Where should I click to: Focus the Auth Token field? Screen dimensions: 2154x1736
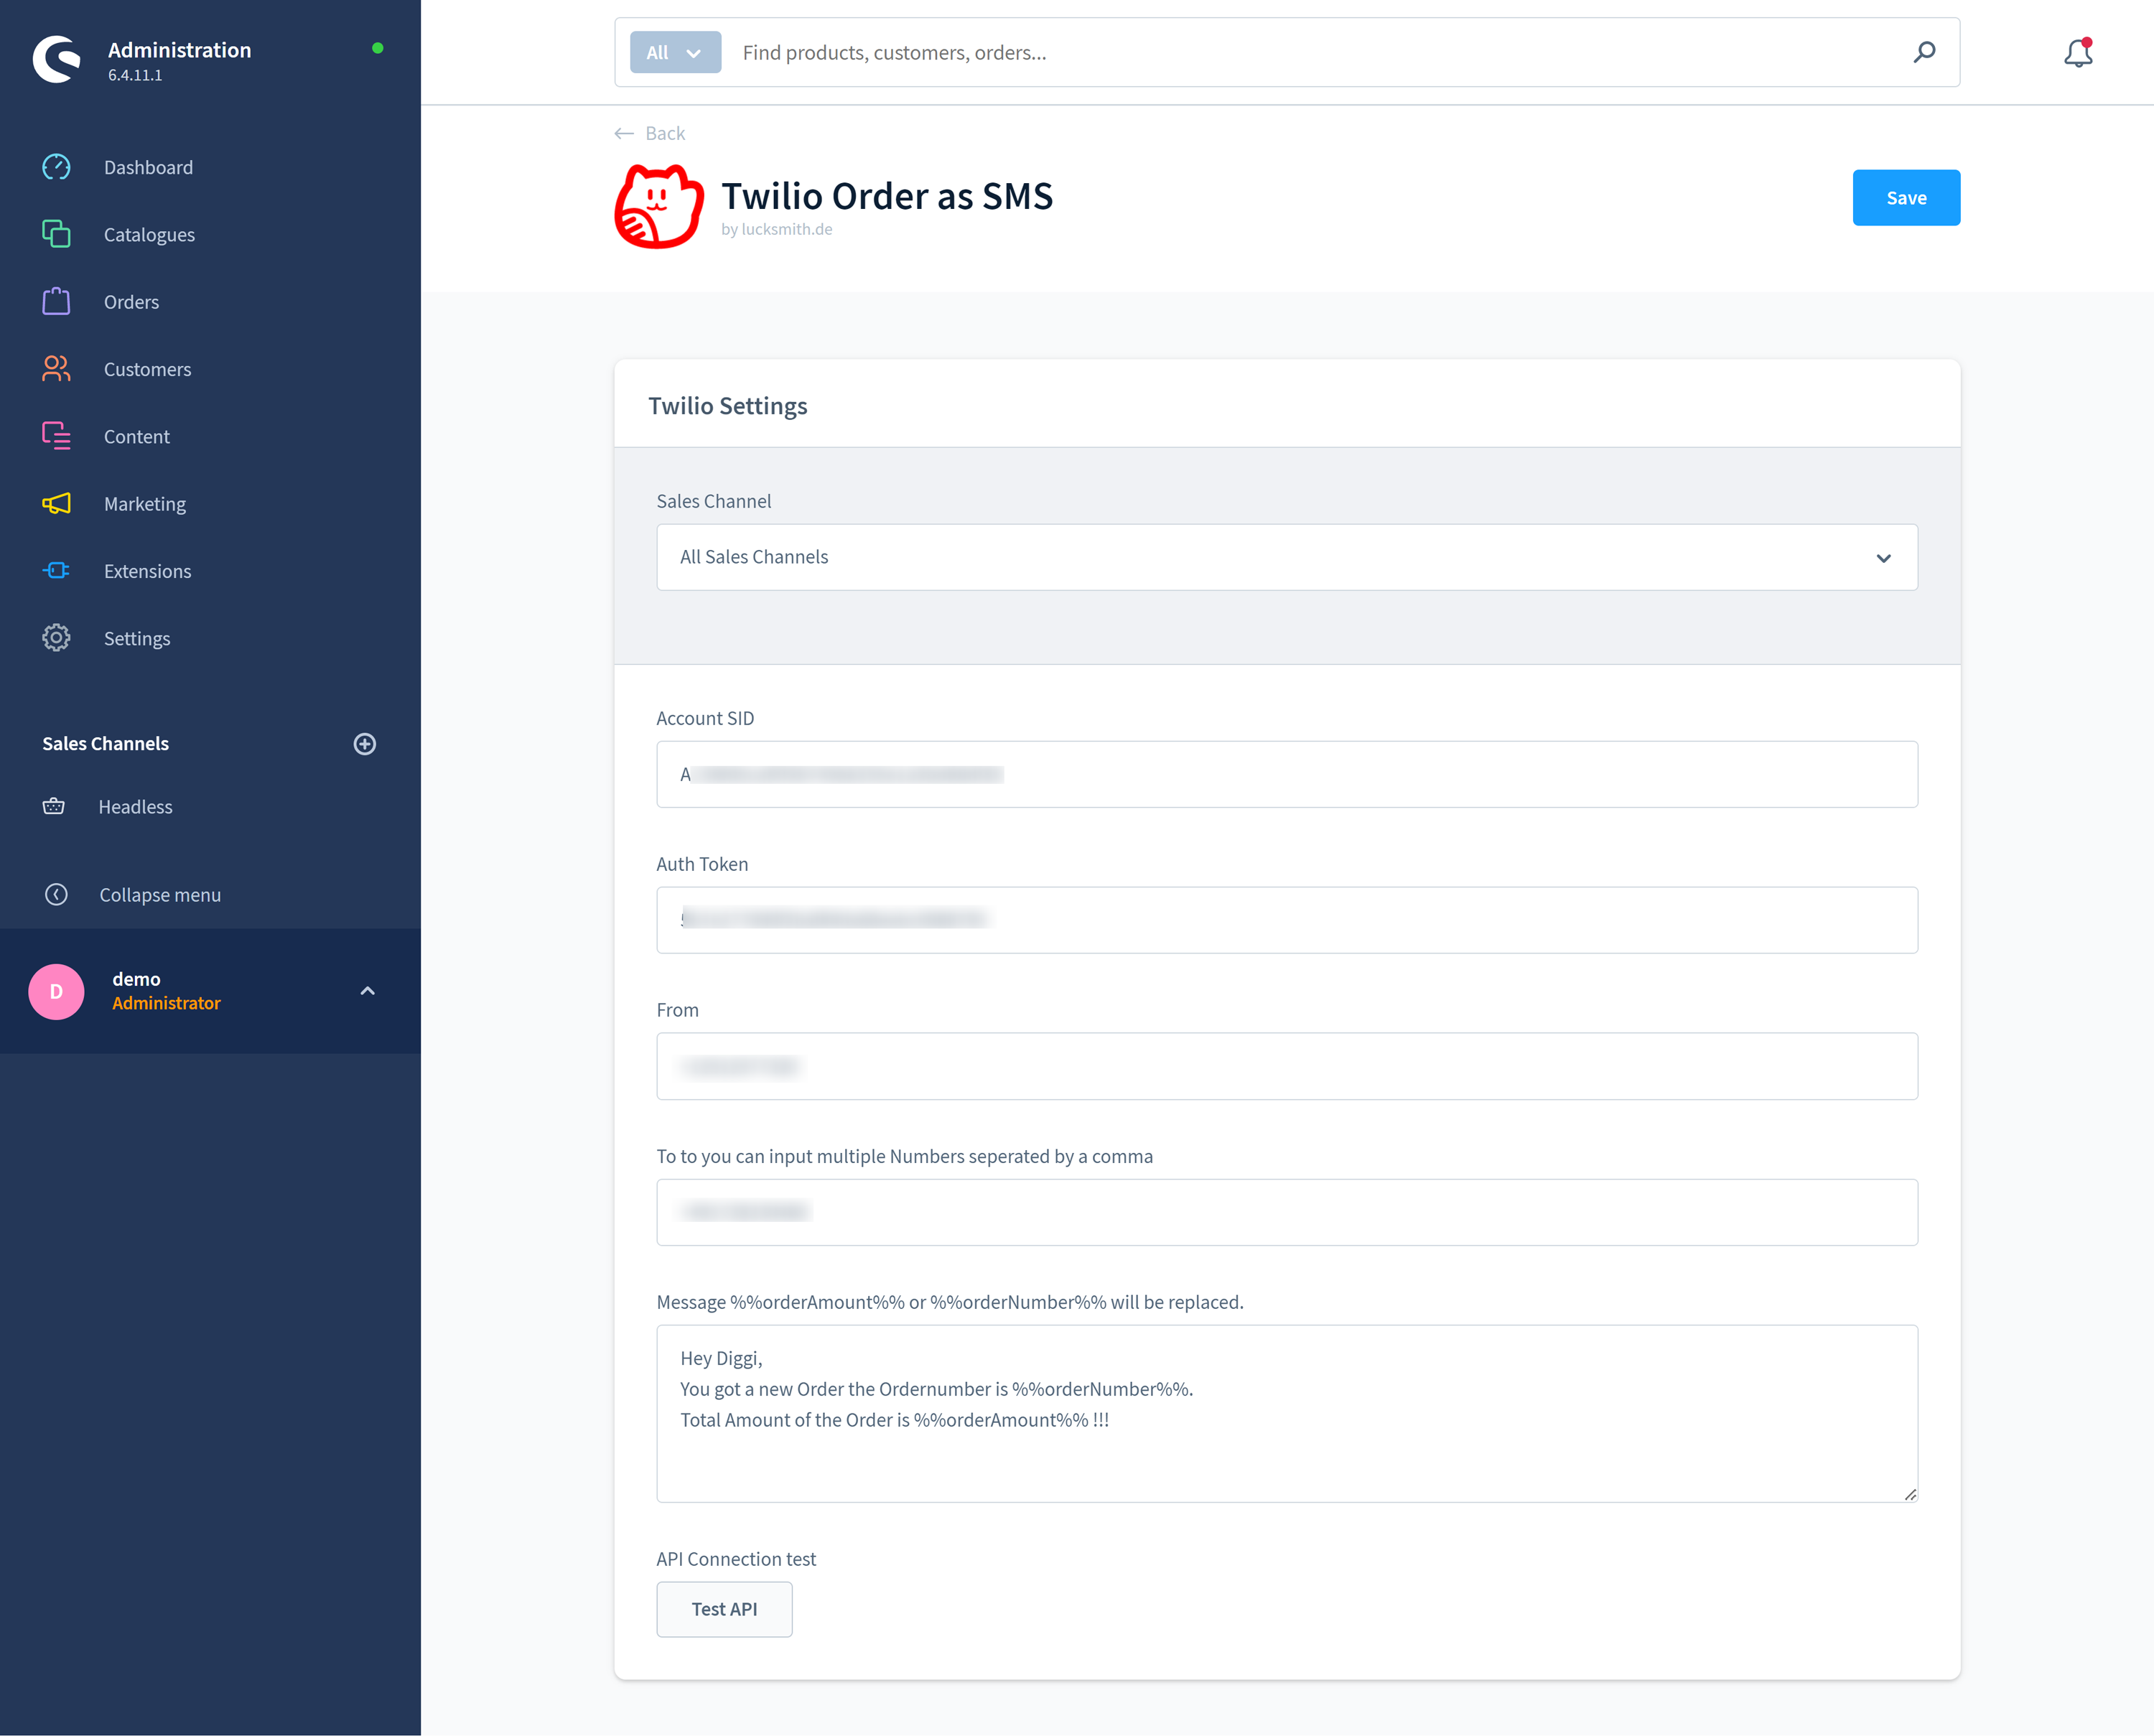click(1286, 919)
